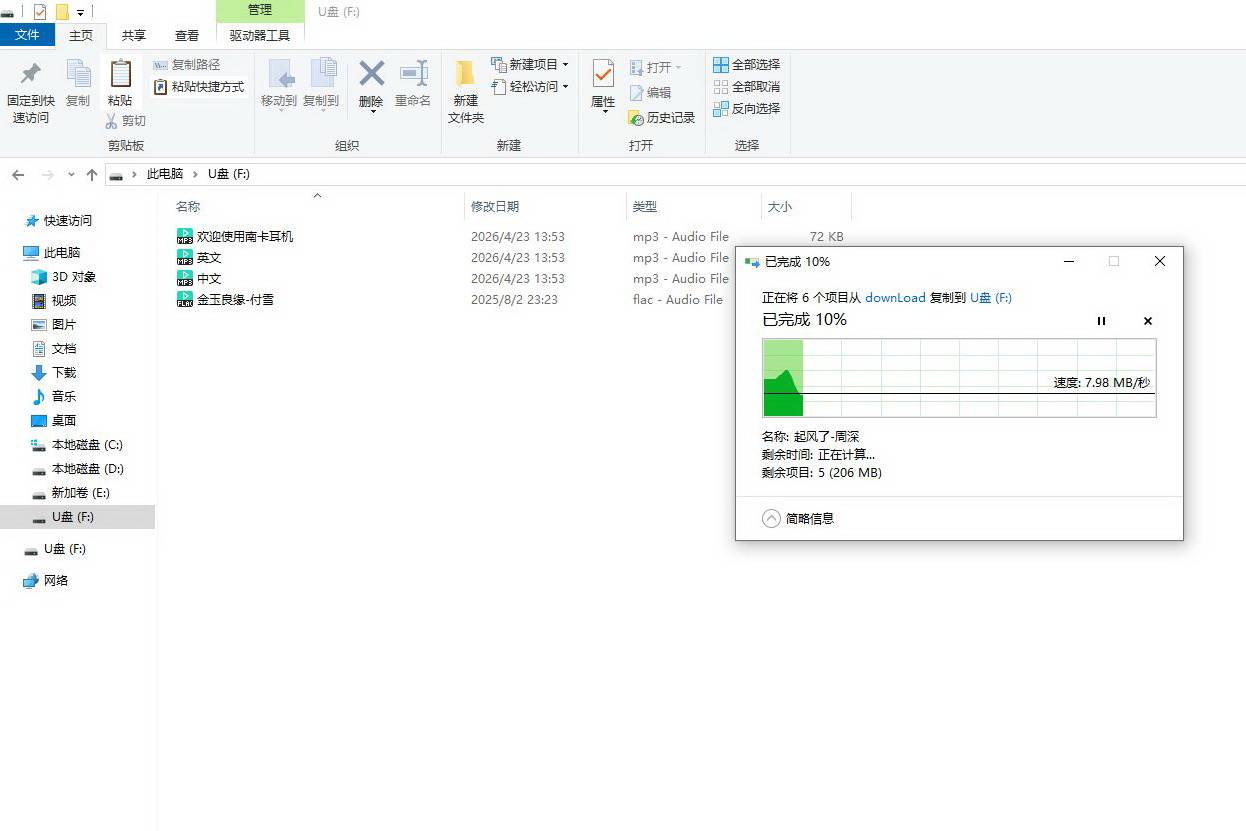Viewport: 1246px width, 831px height.
Task: Click Properties (属性) checkmark icon
Action: point(603,74)
